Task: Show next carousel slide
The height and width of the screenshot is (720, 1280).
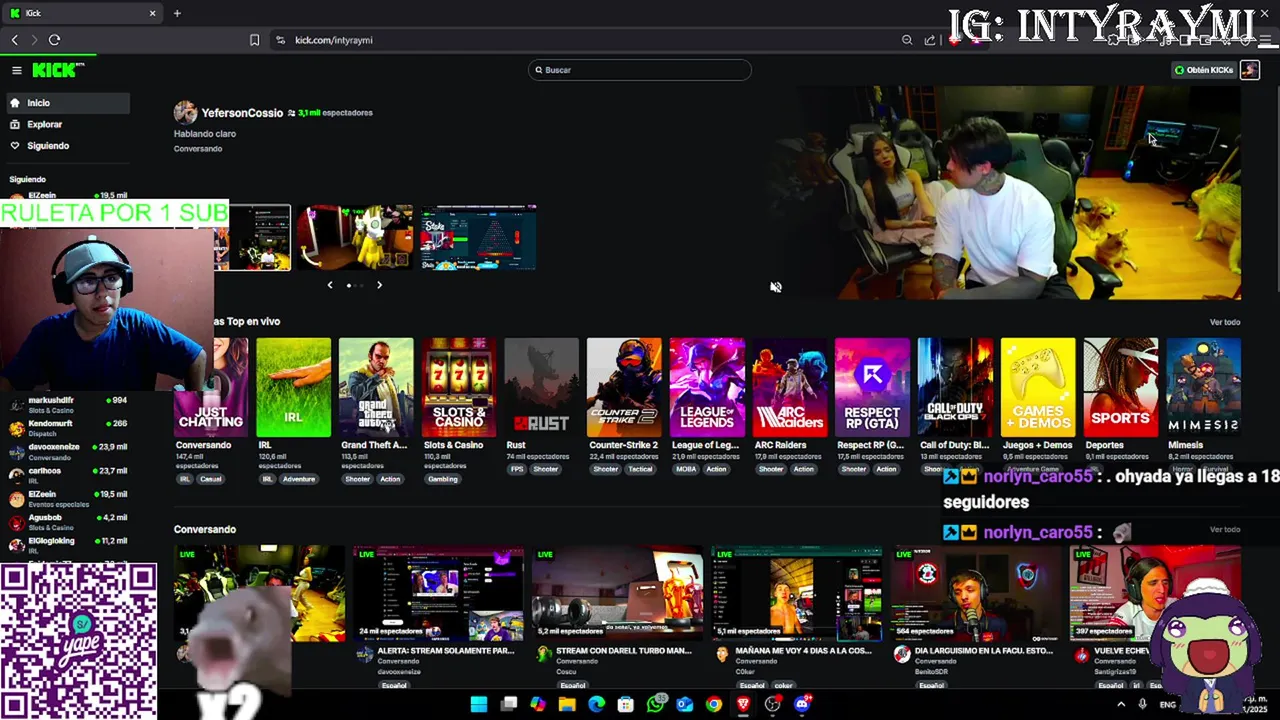Action: click(379, 285)
